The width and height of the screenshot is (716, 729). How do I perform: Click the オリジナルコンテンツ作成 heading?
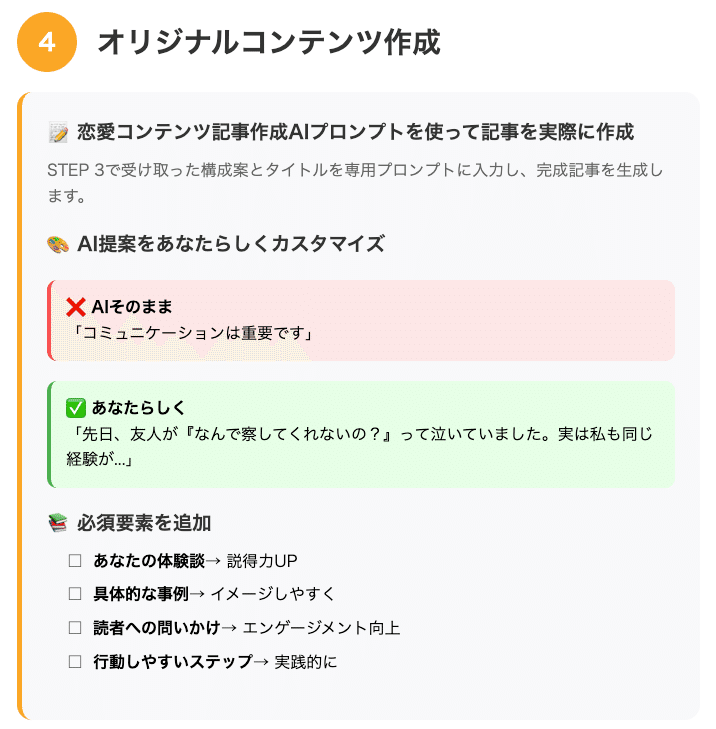[269, 43]
